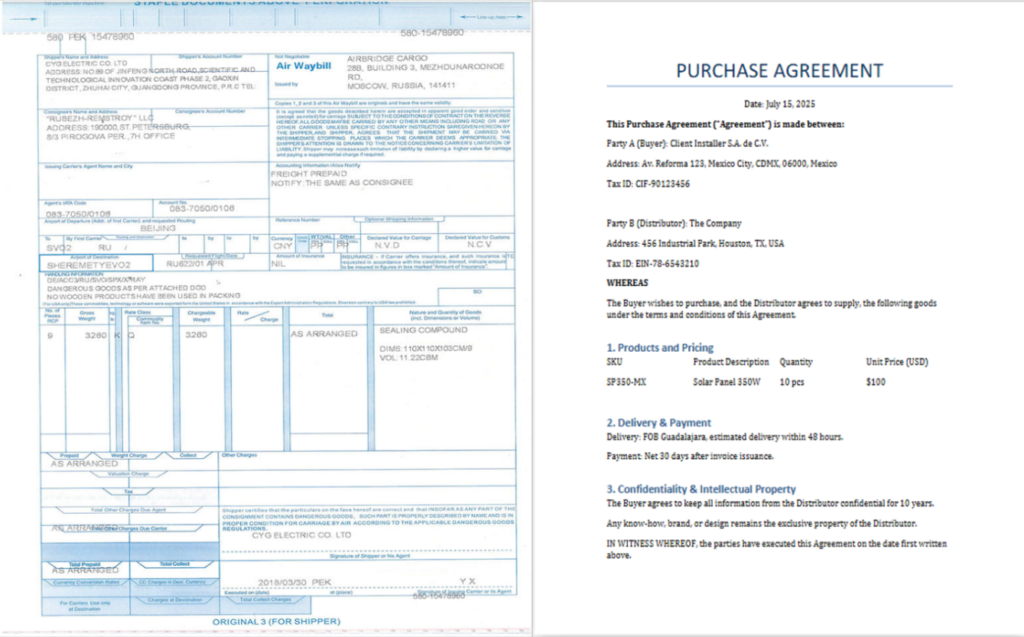Select the Delivery & Payment section heading
Screen dimensions: 1024x637
(659, 422)
